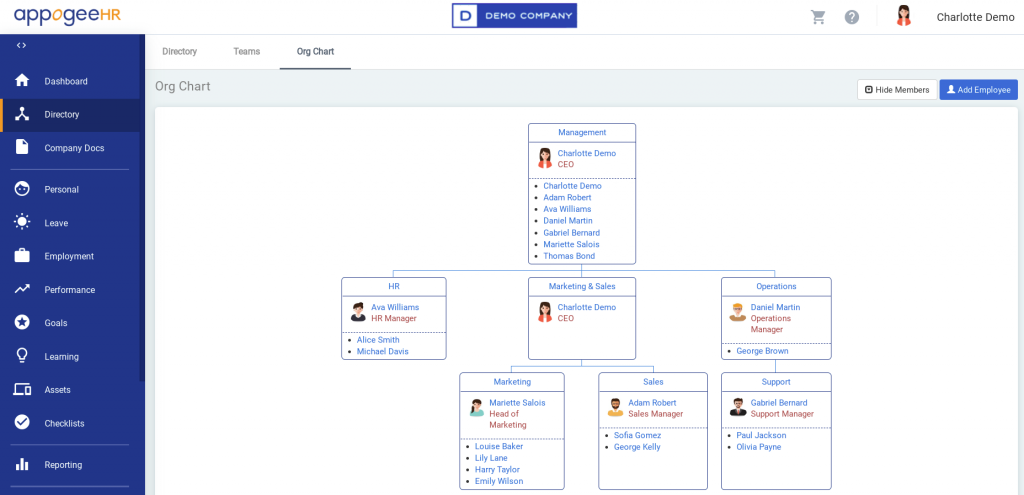Screen dimensions: 1024x495
Task: Click the Demo Company logo
Action: pos(514,16)
